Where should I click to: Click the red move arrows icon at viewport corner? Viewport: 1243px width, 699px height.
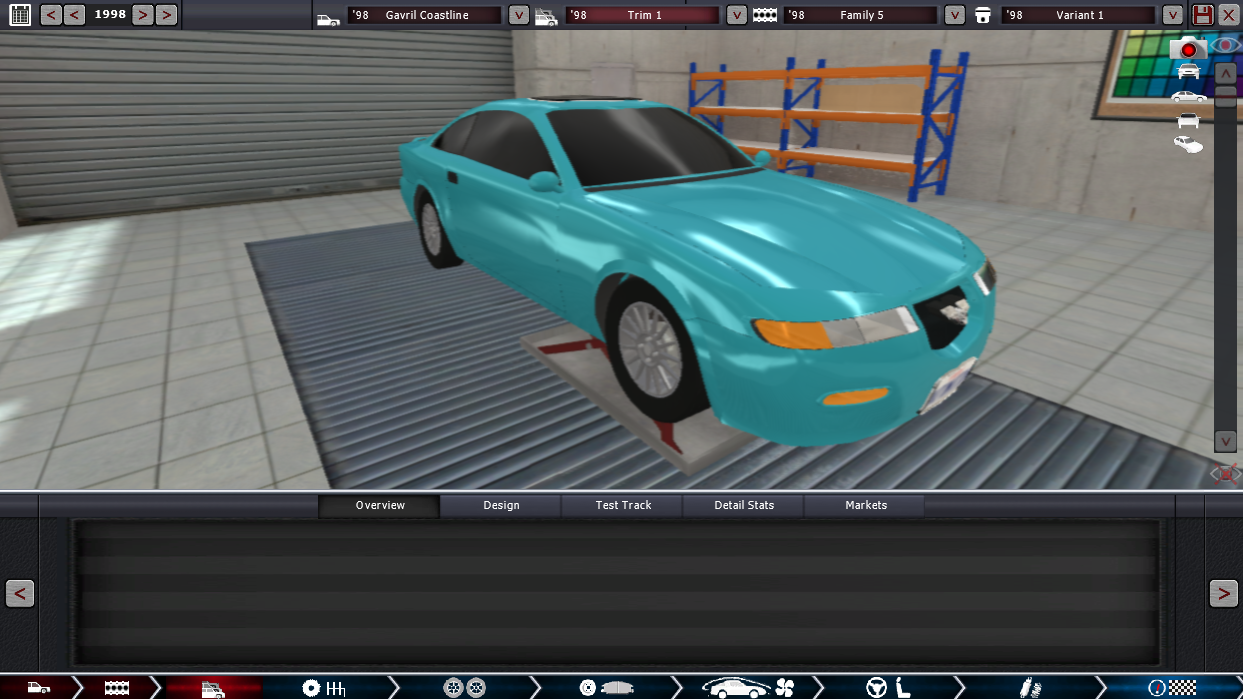coord(1225,473)
